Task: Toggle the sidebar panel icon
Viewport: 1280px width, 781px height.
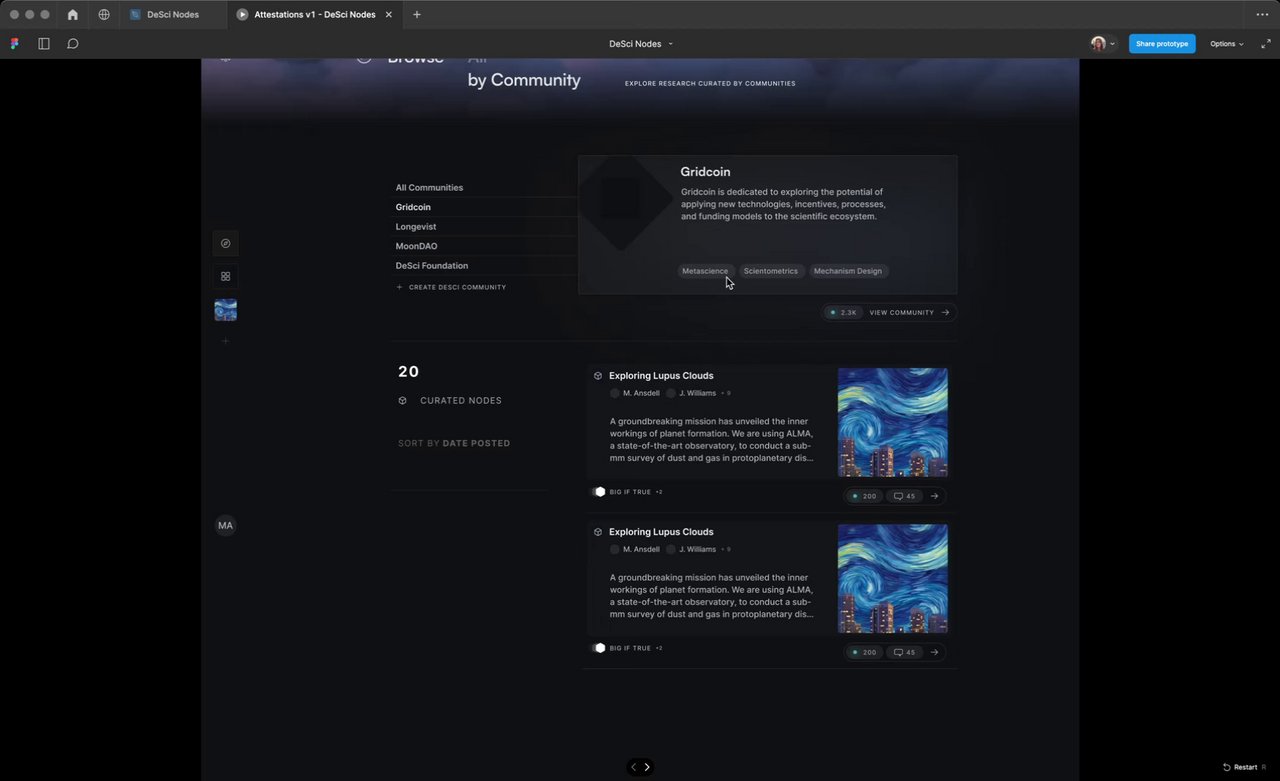Action: coord(44,44)
